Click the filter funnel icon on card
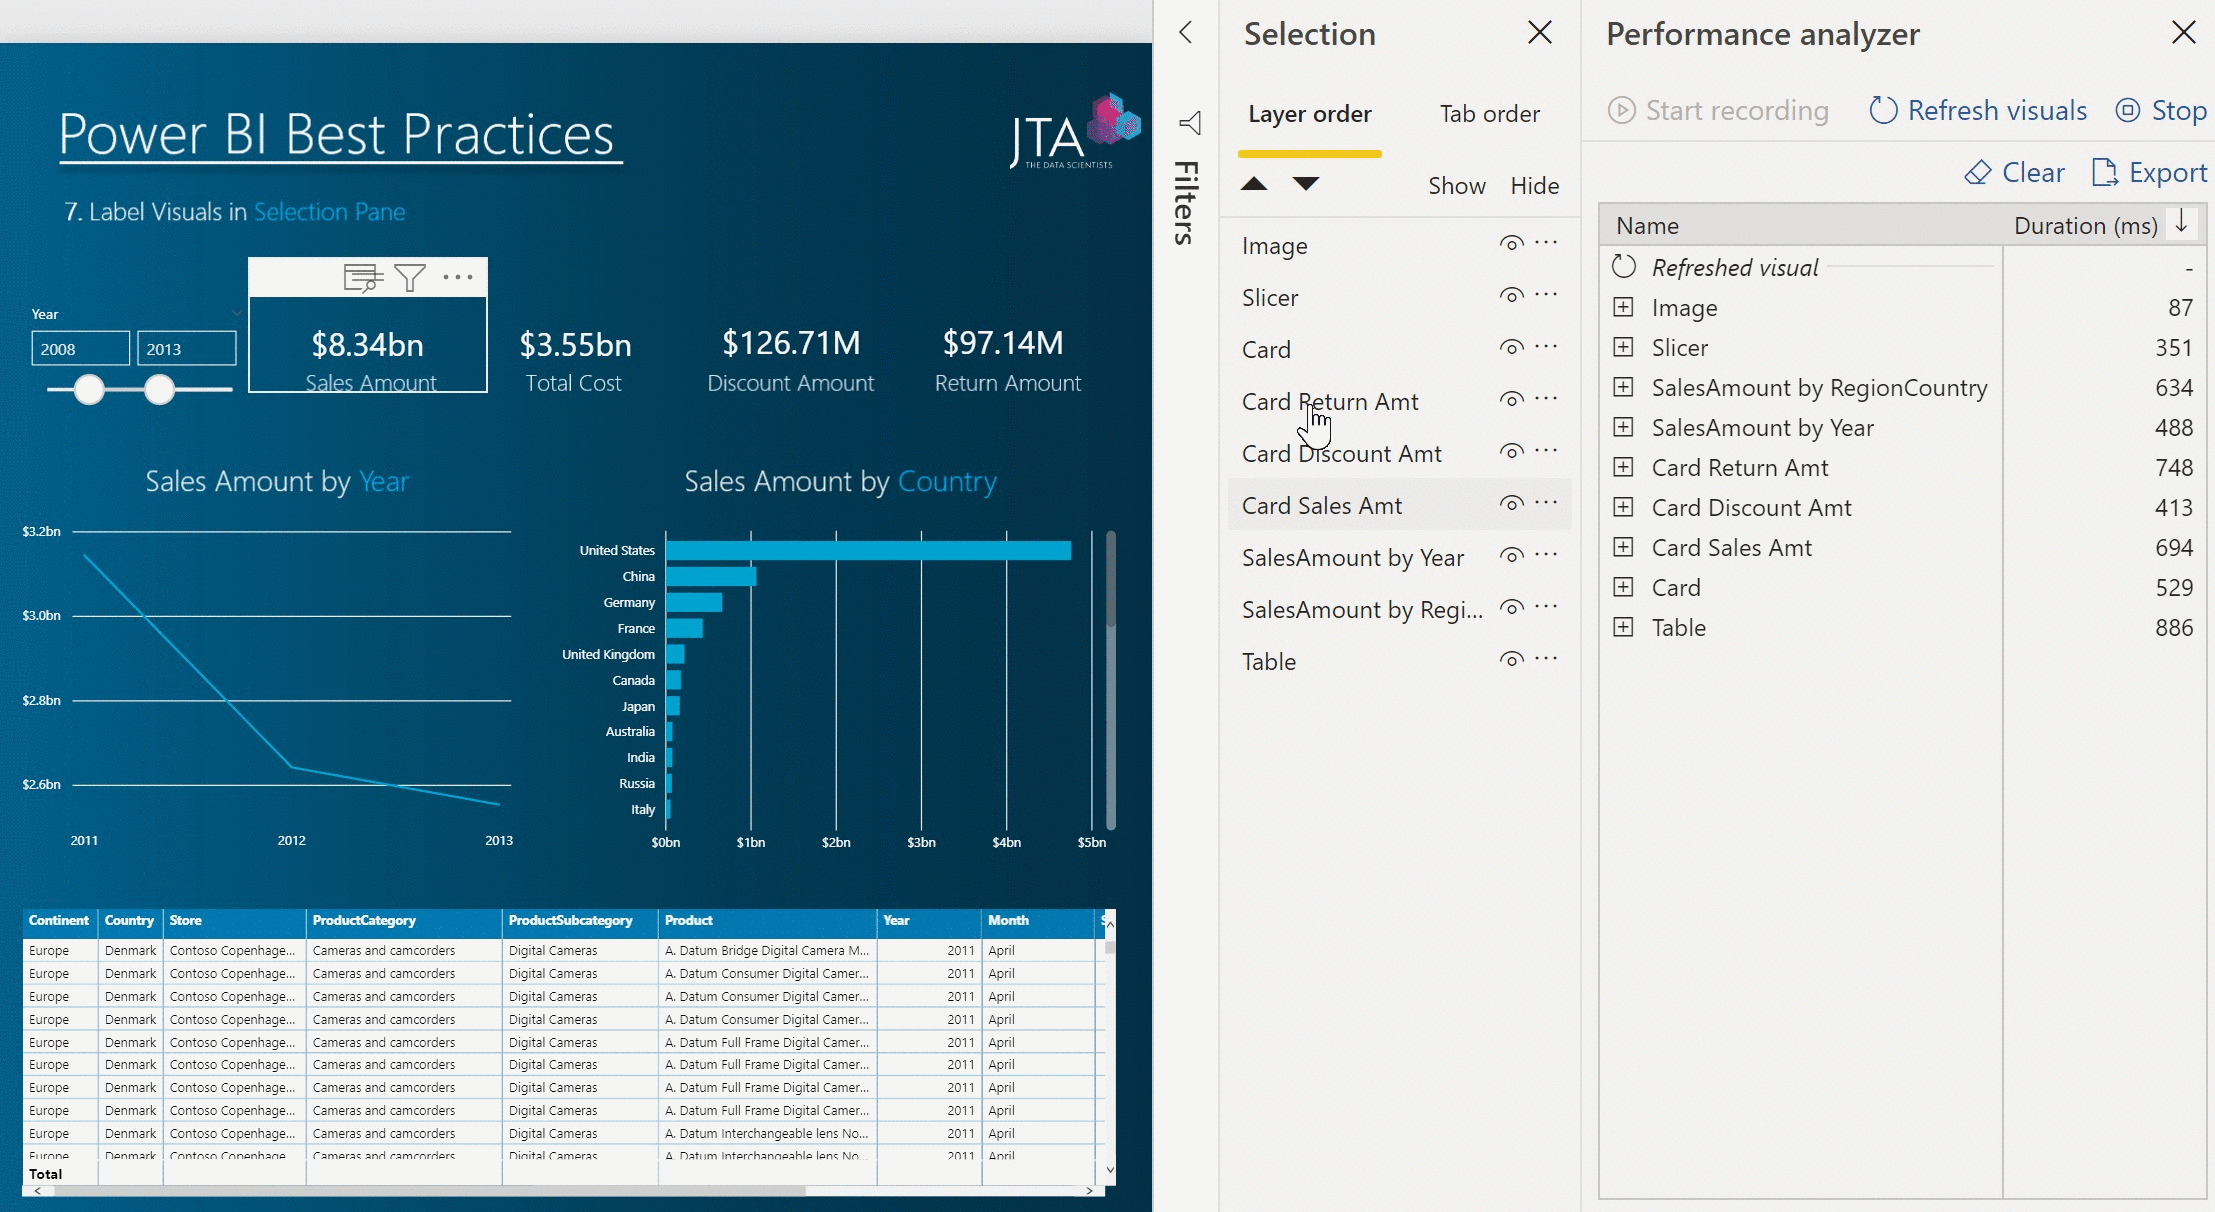This screenshot has width=2215, height=1212. pyautogui.click(x=410, y=277)
